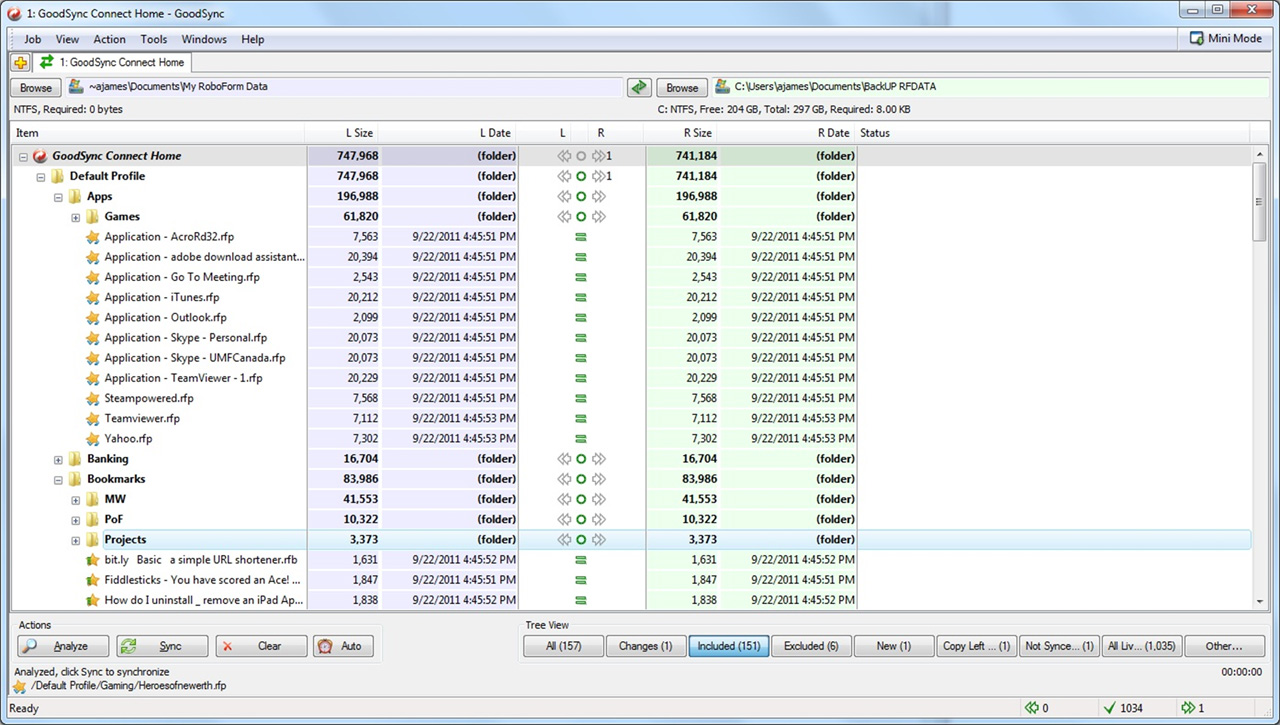Click the left-side Browse button
The image size is (1280, 725).
(x=36, y=88)
